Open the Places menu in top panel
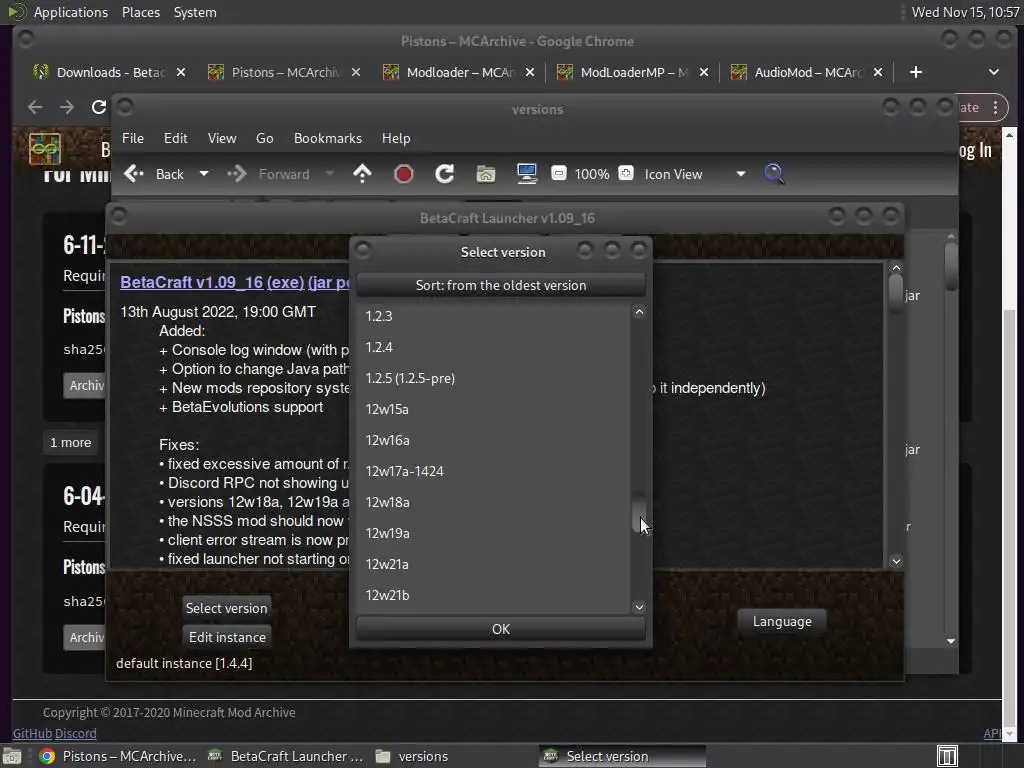Image resolution: width=1024 pixels, height=768 pixels. (x=141, y=12)
